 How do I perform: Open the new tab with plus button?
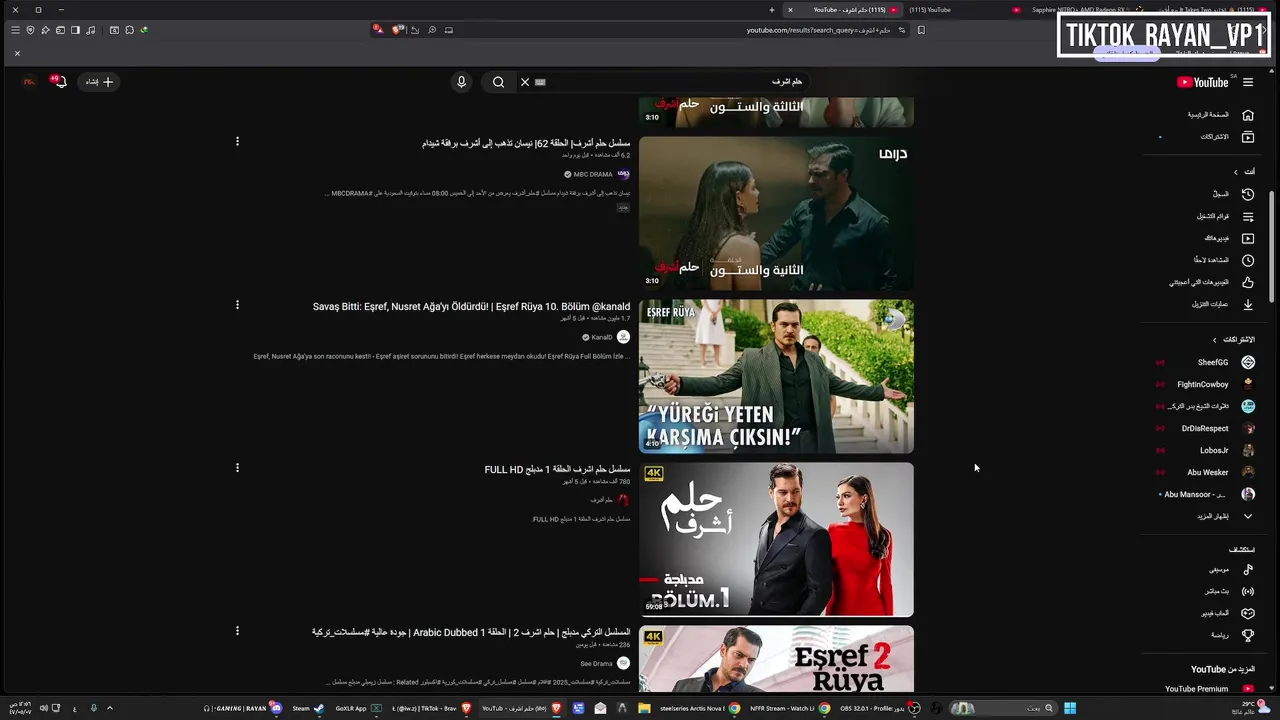(771, 10)
